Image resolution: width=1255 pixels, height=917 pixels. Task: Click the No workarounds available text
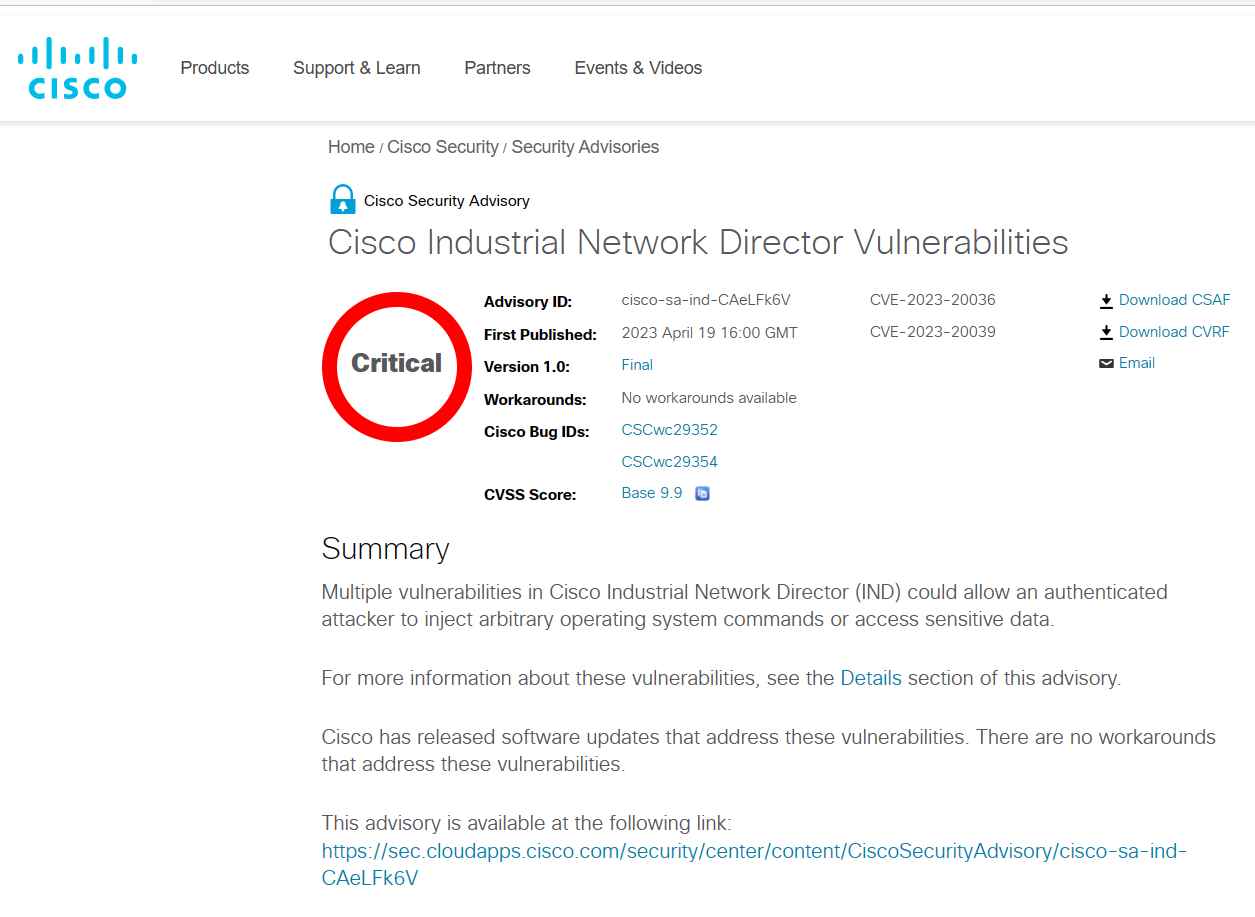[709, 398]
